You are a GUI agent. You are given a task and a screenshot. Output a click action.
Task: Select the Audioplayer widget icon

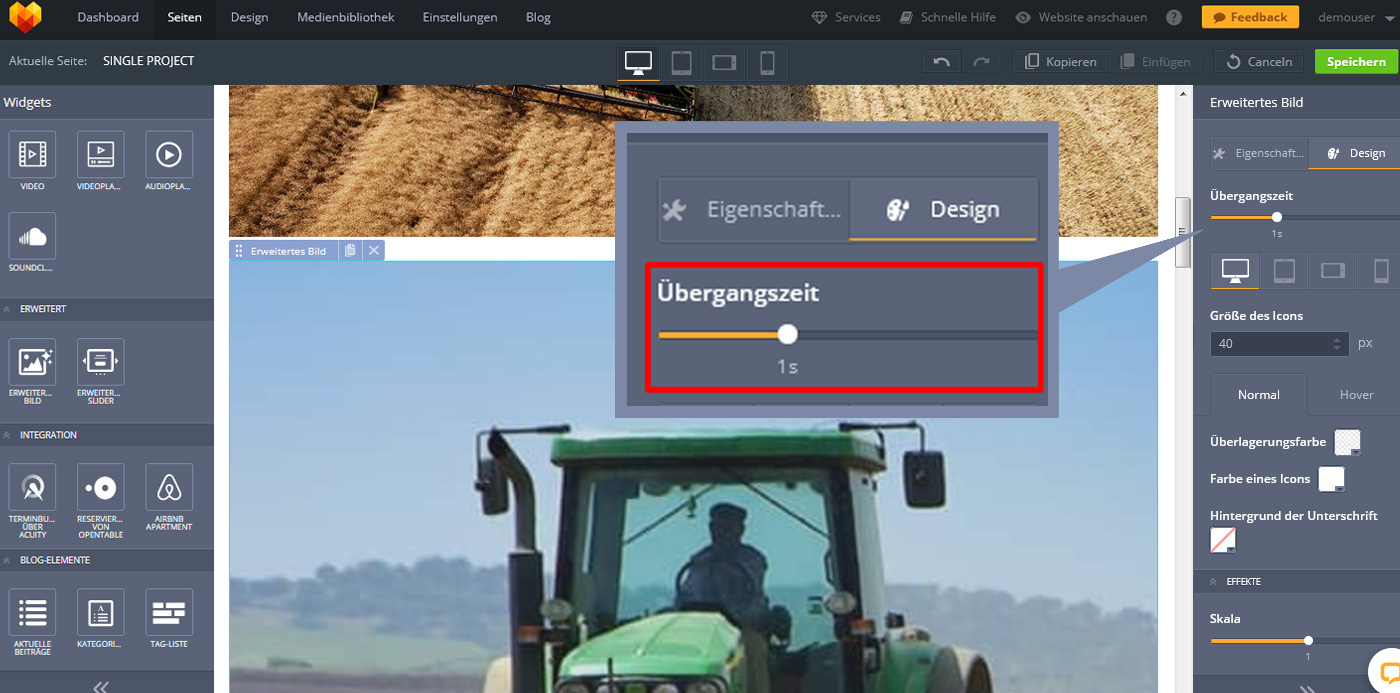[x=169, y=155]
